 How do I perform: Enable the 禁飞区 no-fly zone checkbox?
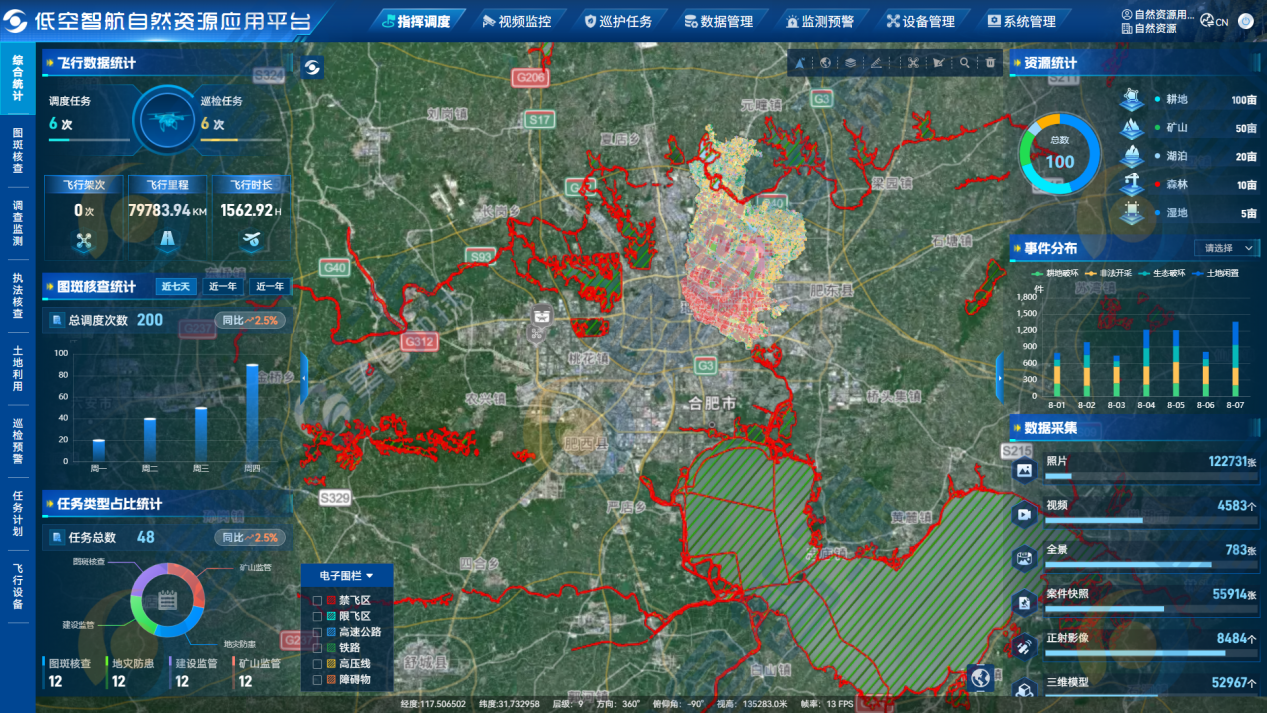(x=318, y=601)
